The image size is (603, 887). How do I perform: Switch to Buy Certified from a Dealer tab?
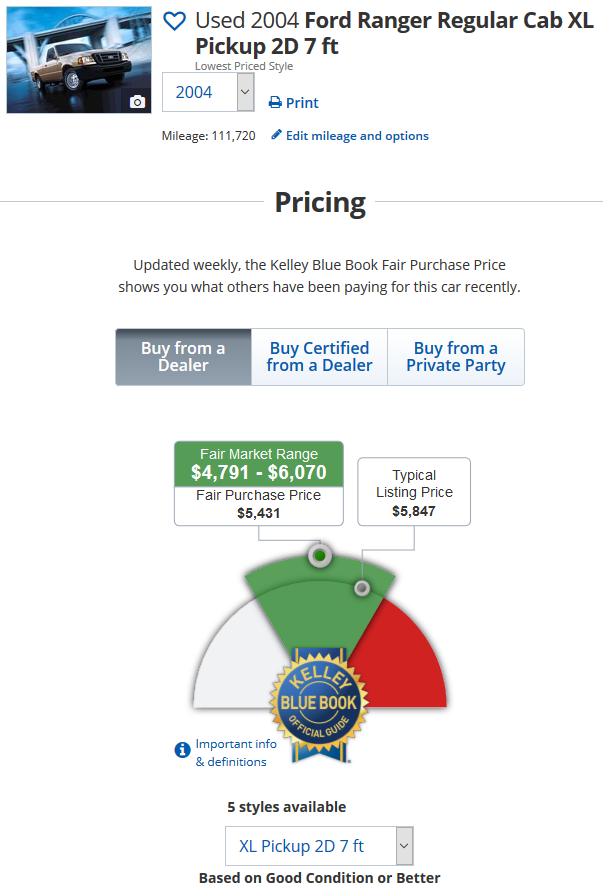point(320,357)
